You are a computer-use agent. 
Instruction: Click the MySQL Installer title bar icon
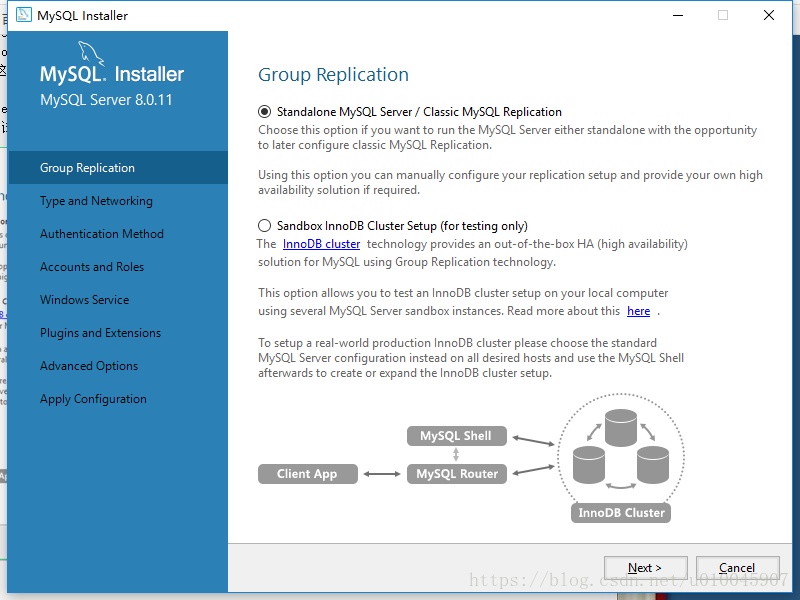tap(23, 15)
